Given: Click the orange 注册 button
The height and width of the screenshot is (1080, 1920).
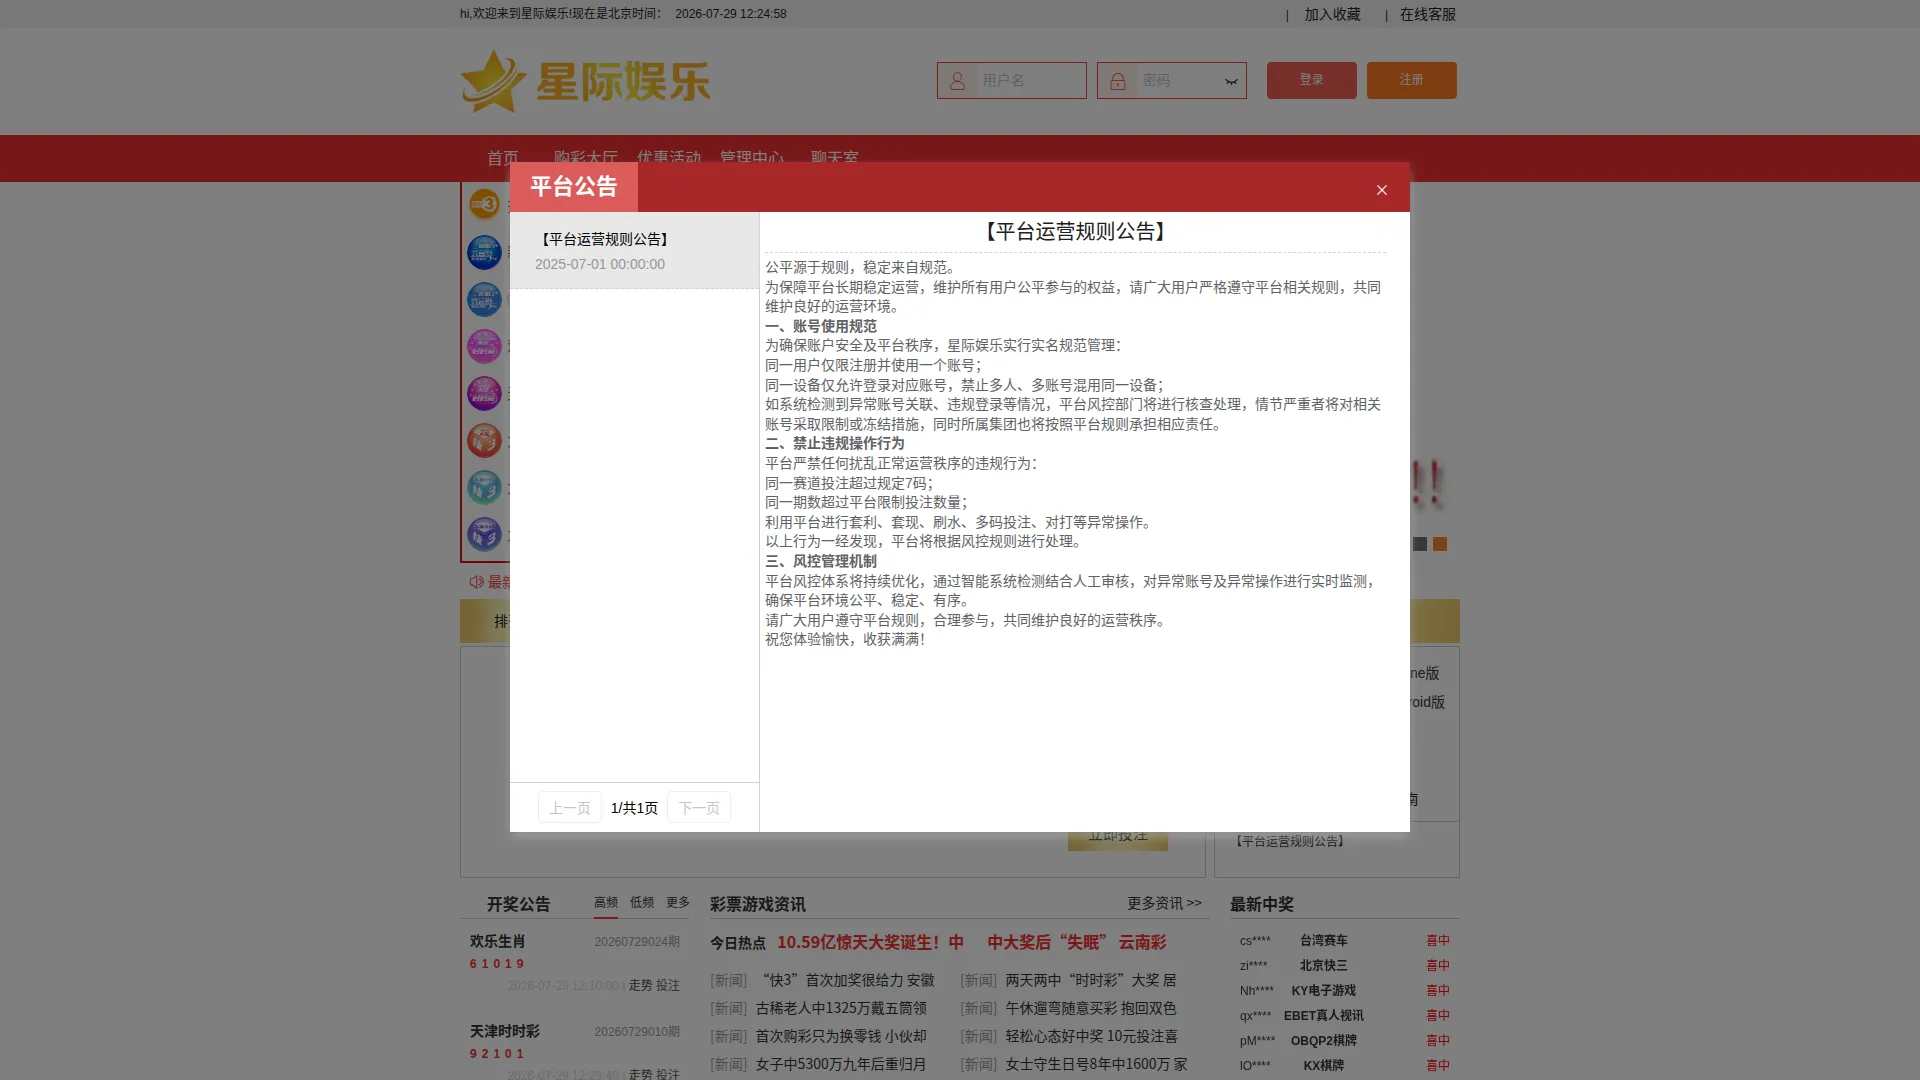Looking at the screenshot, I should pyautogui.click(x=1411, y=80).
